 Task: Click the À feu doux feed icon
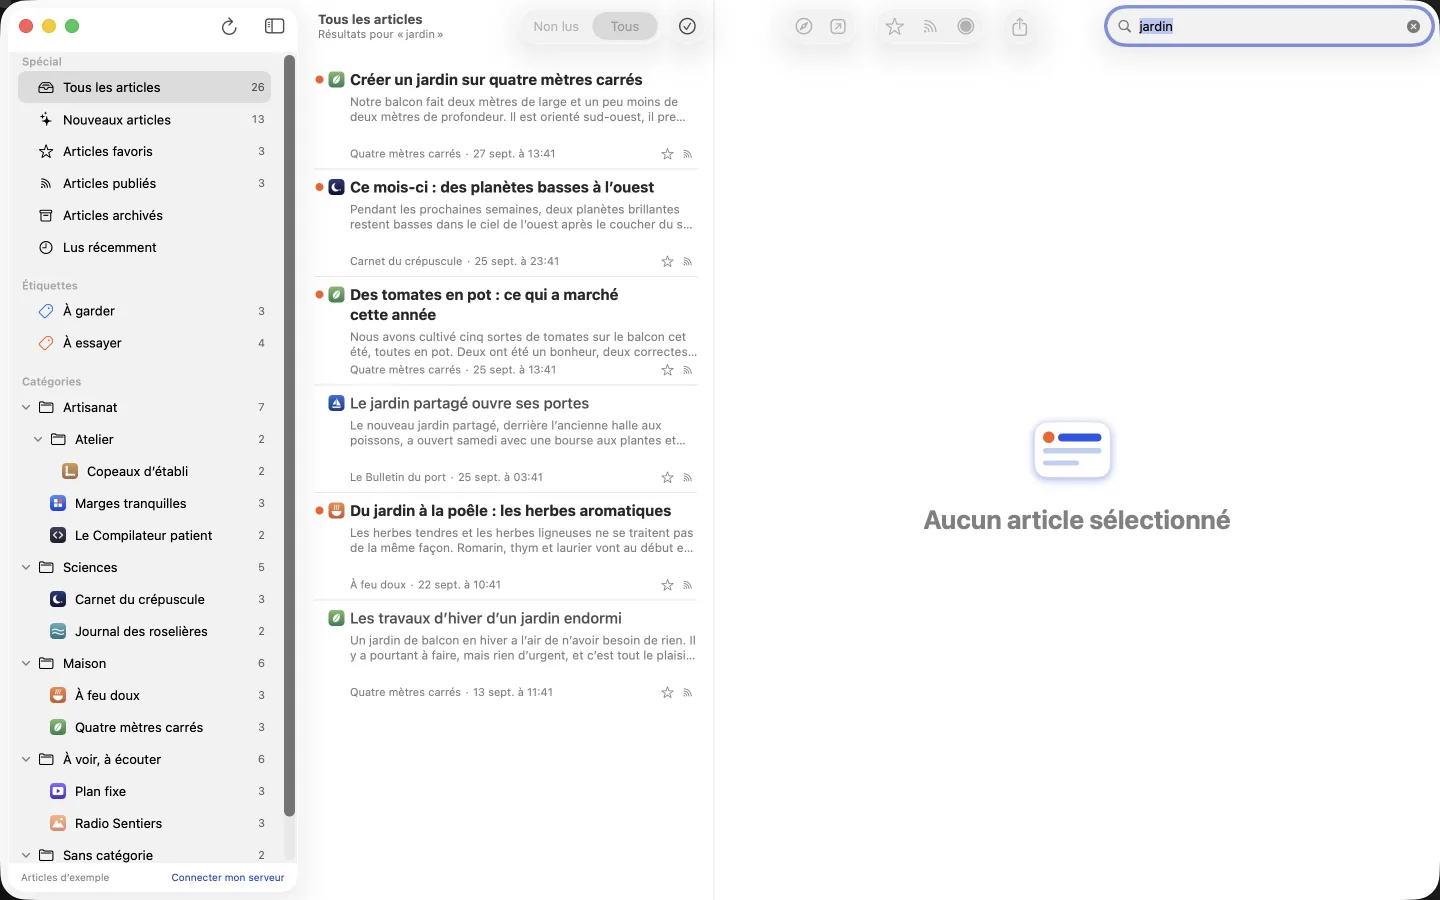58,695
